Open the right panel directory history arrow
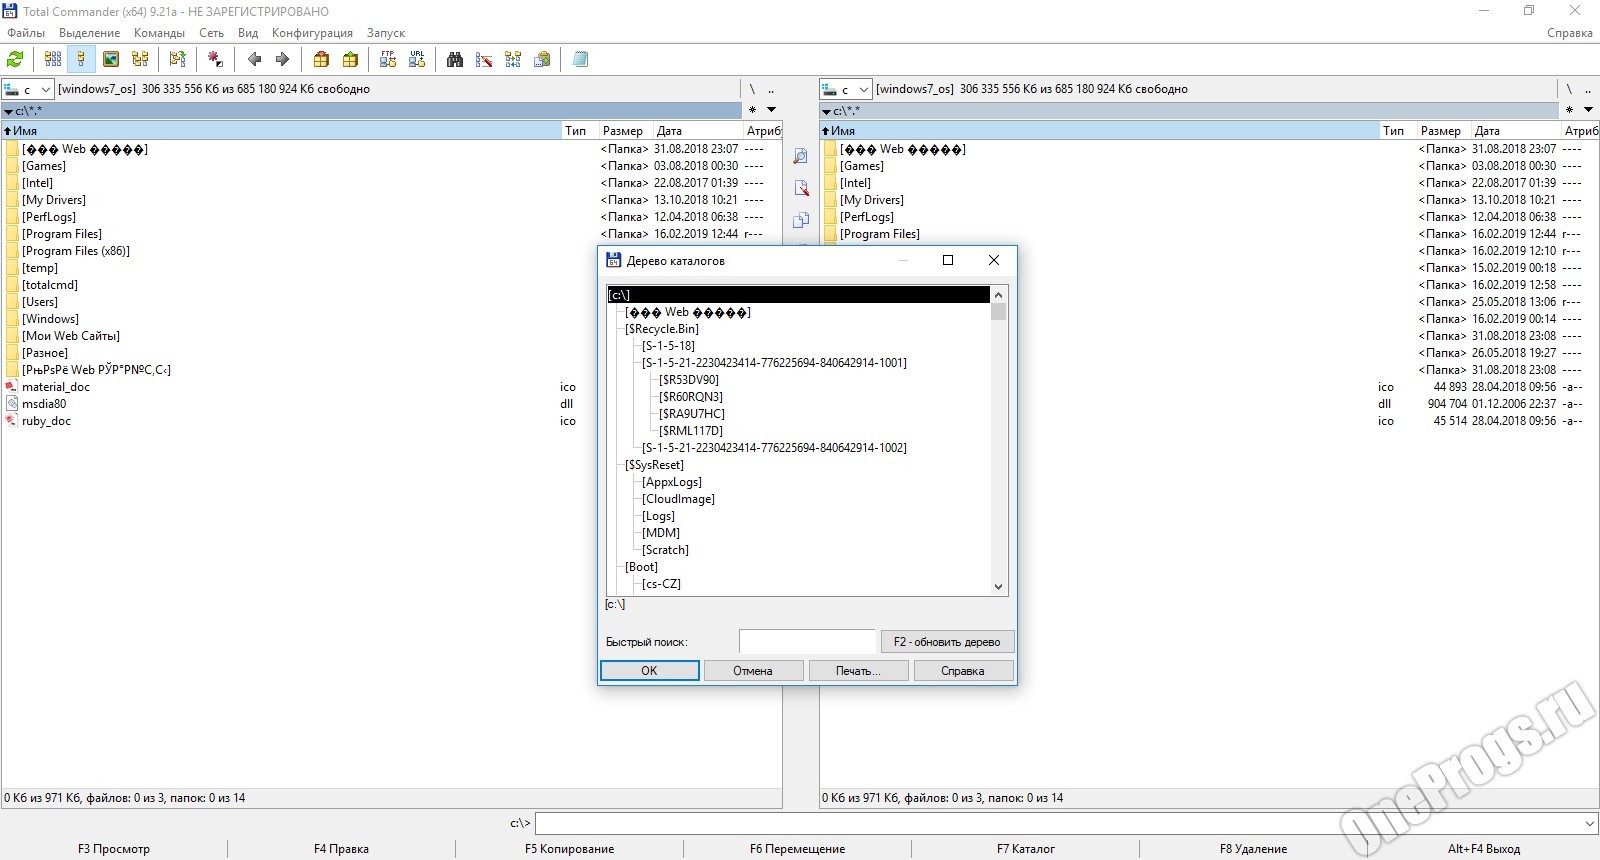The width and height of the screenshot is (1600, 860). (1588, 110)
